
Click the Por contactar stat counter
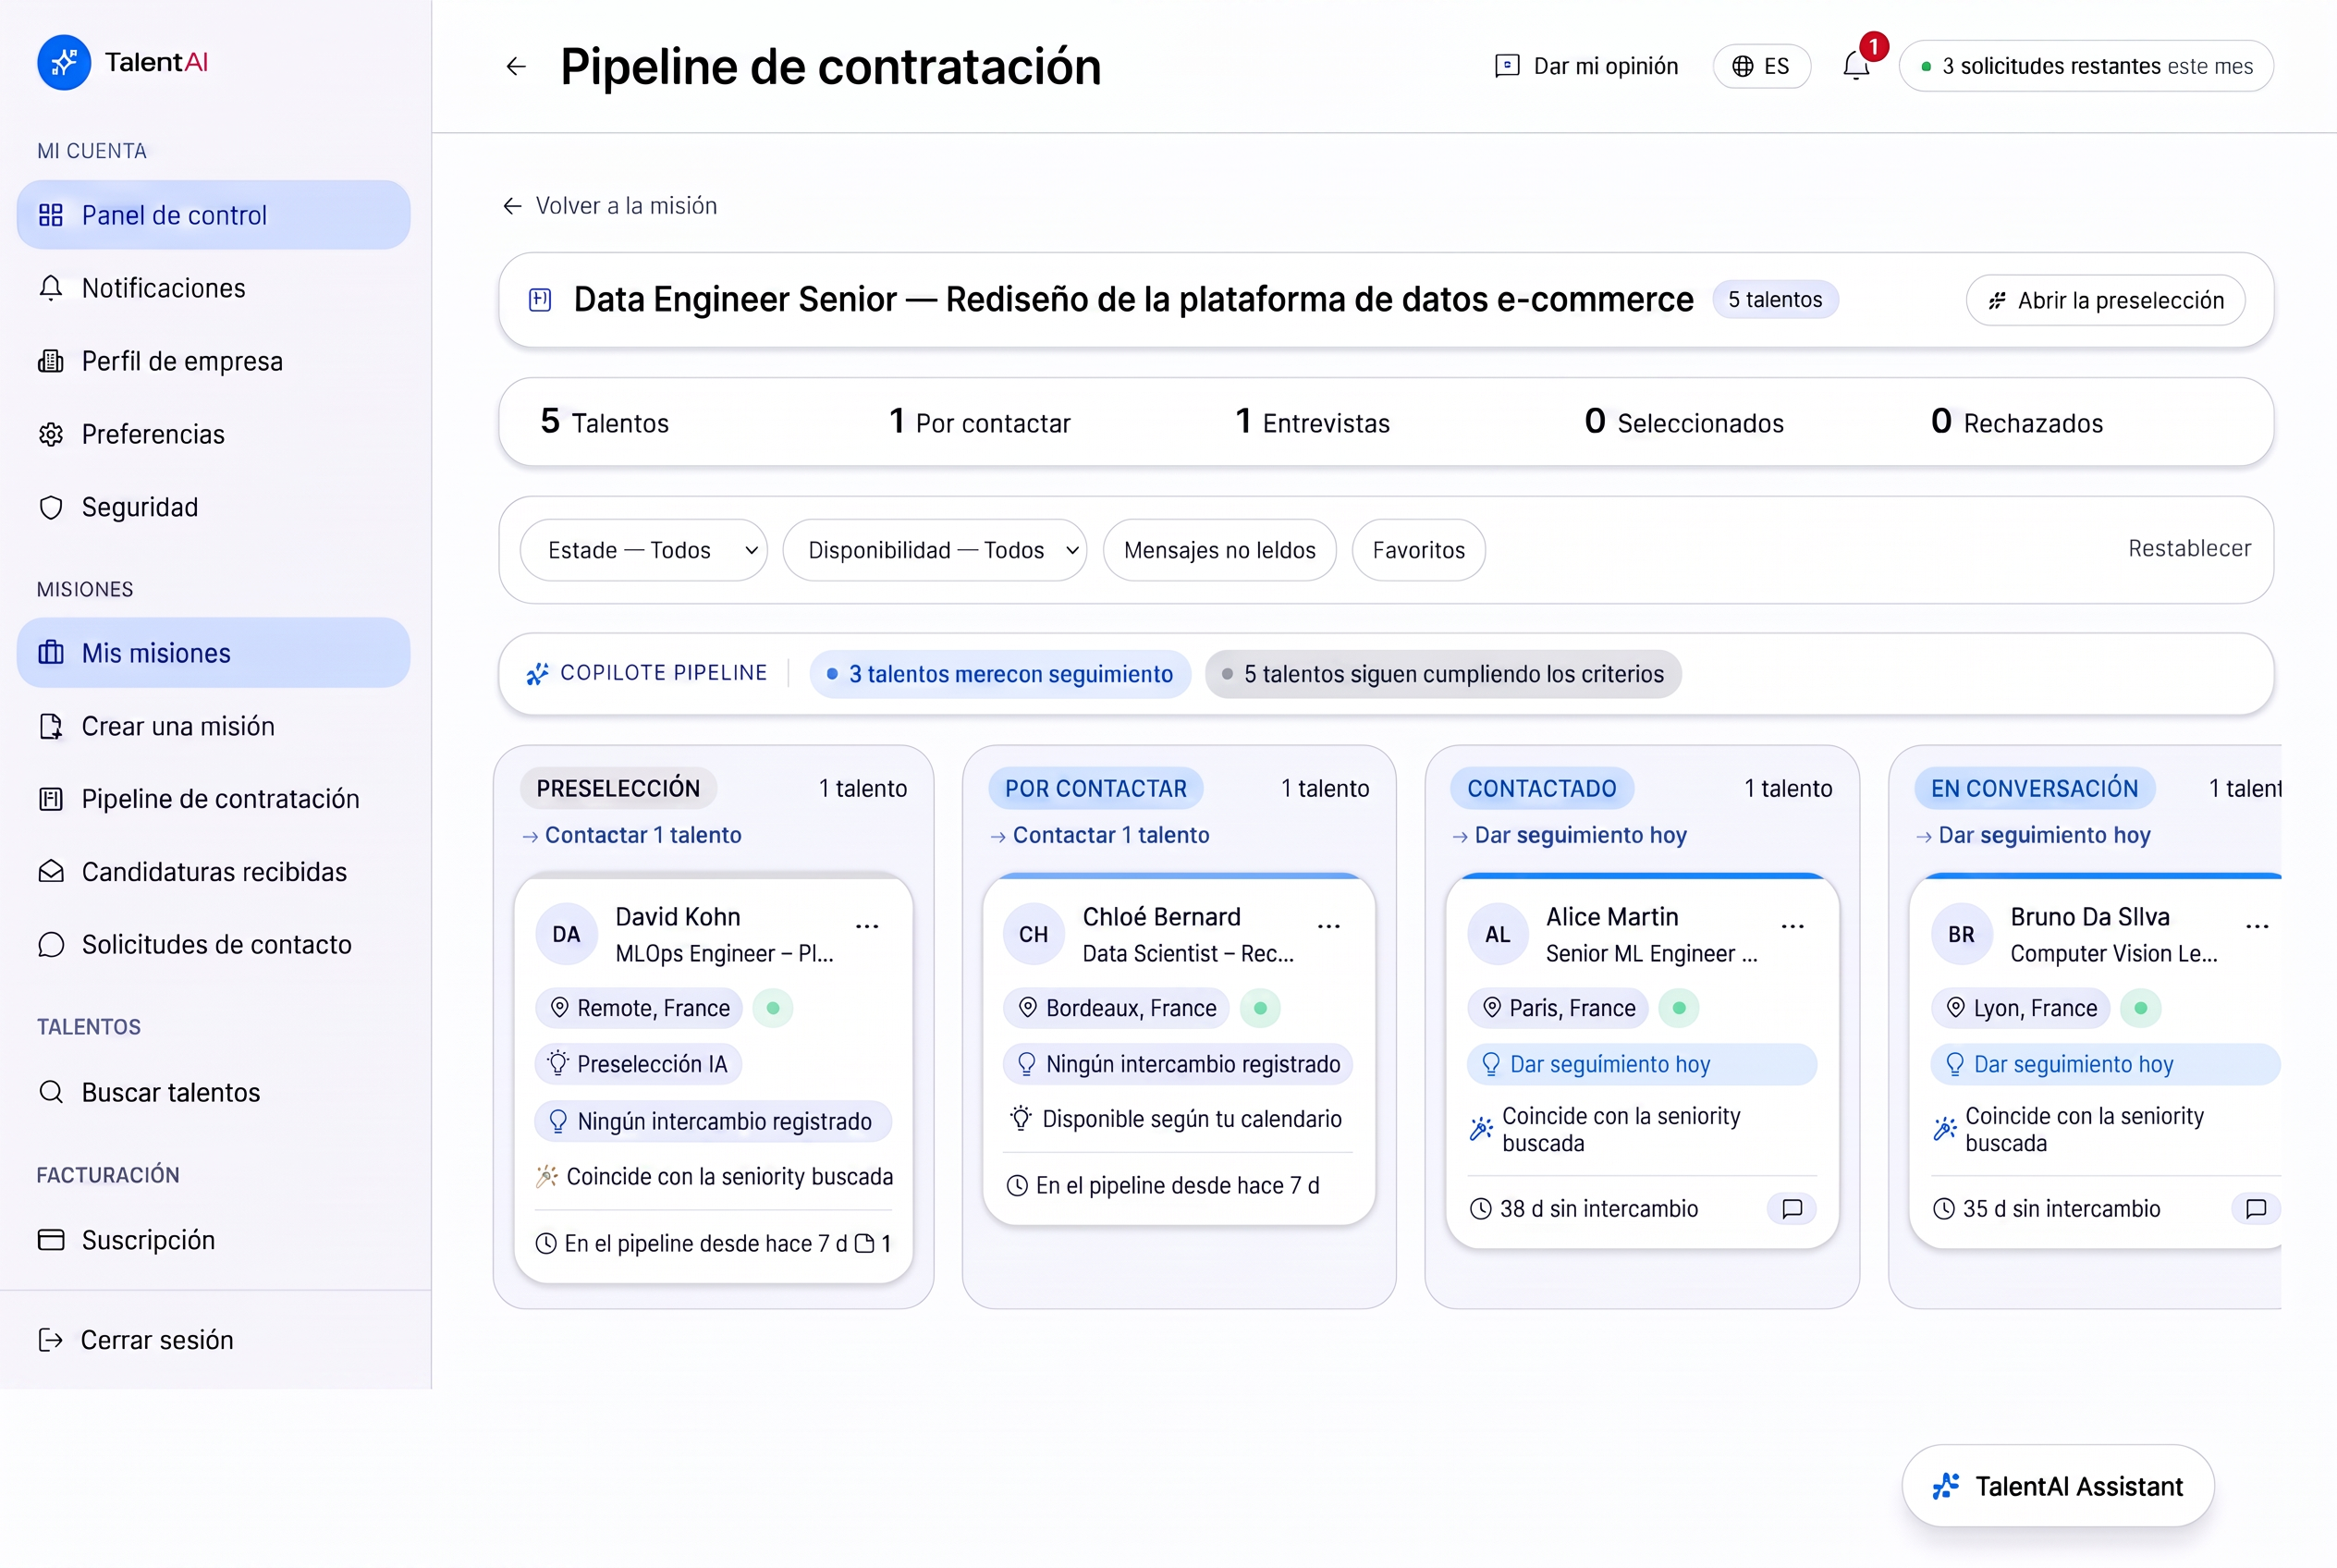[x=979, y=422]
